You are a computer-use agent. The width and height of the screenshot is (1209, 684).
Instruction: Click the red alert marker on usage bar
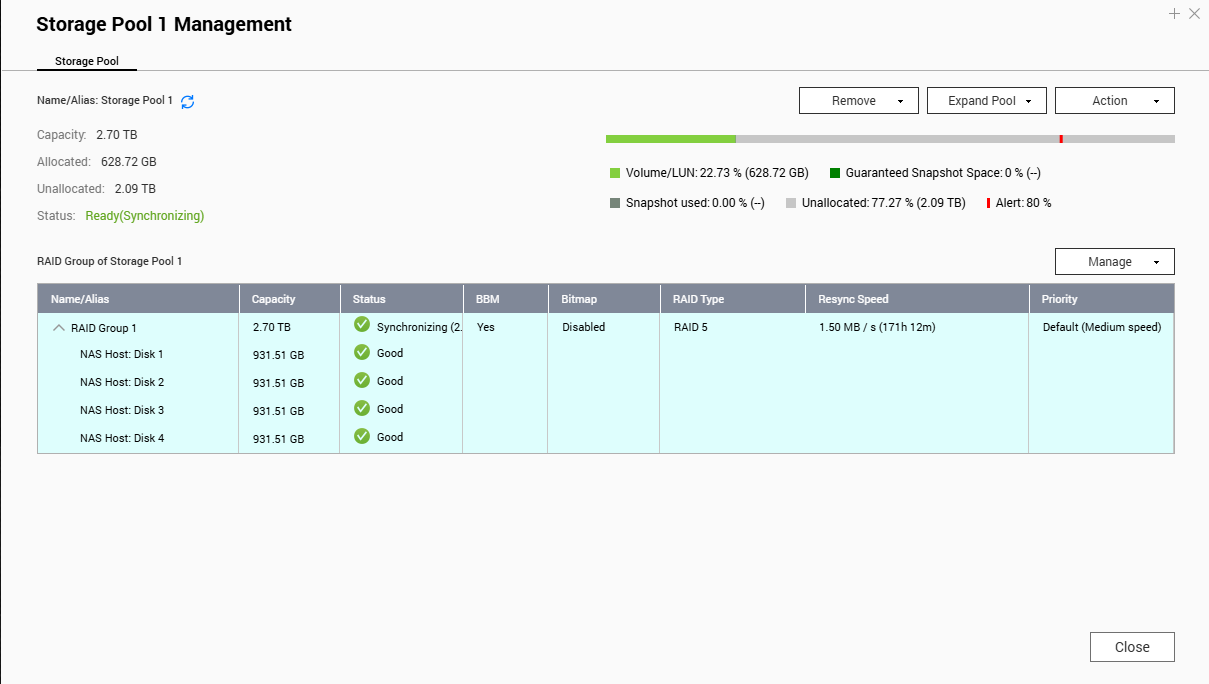pos(1061,139)
